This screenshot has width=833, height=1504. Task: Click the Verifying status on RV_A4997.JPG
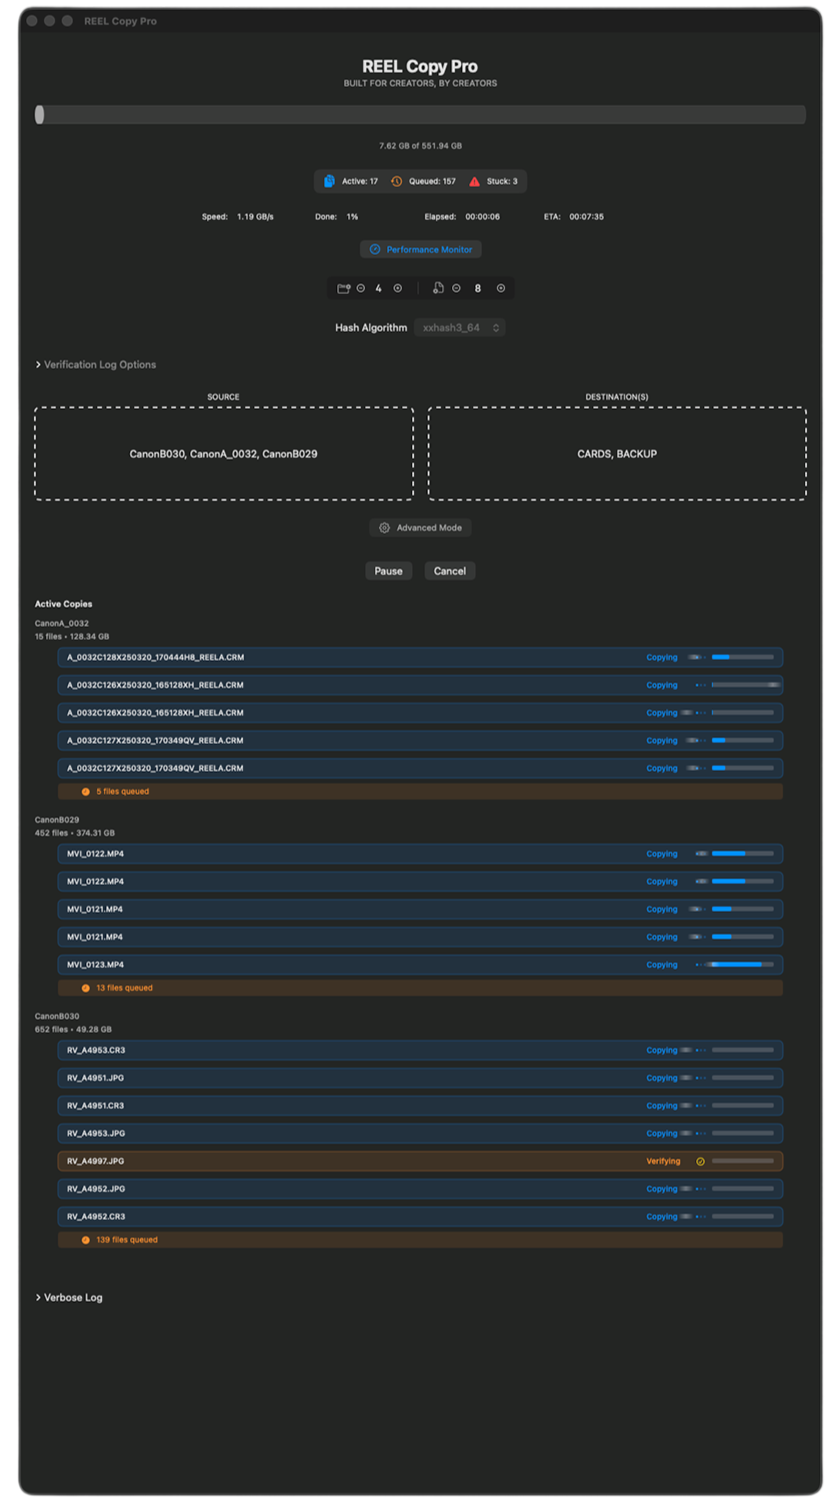[663, 1161]
